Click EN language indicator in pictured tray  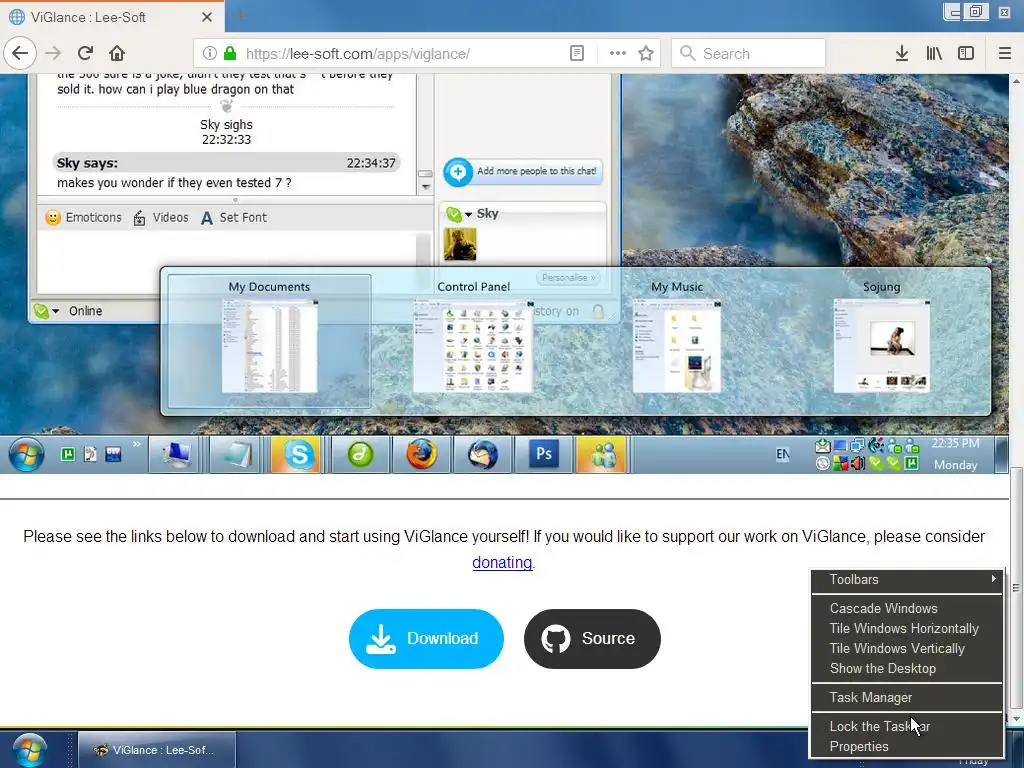click(782, 454)
